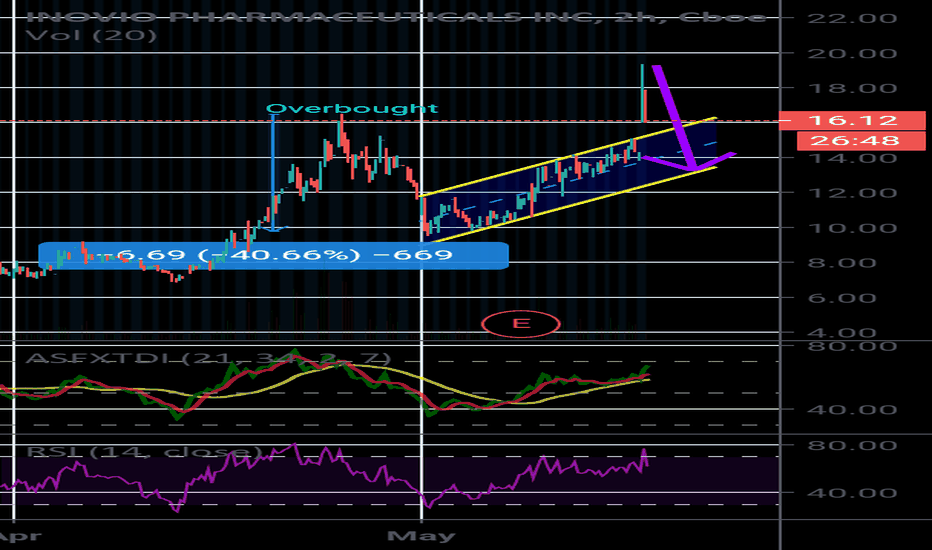This screenshot has height=550, width=932.
Task: Click the Inovio Pharmaceuticals Inc chart title
Action: pyautogui.click(x=396, y=17)
